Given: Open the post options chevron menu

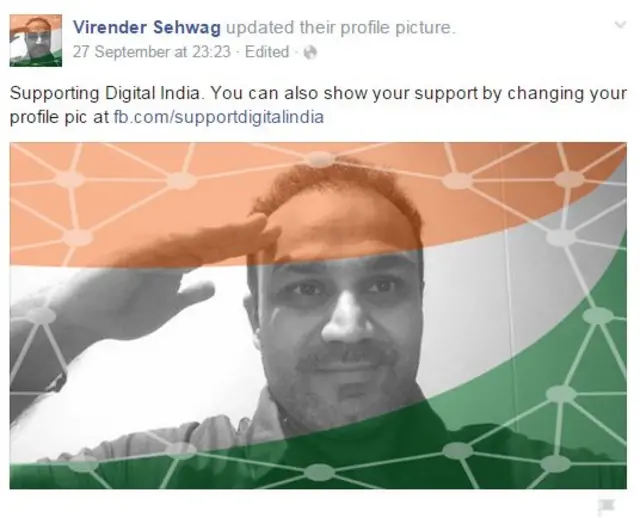Looking at the screenshot, I should (x=620, y=24).
